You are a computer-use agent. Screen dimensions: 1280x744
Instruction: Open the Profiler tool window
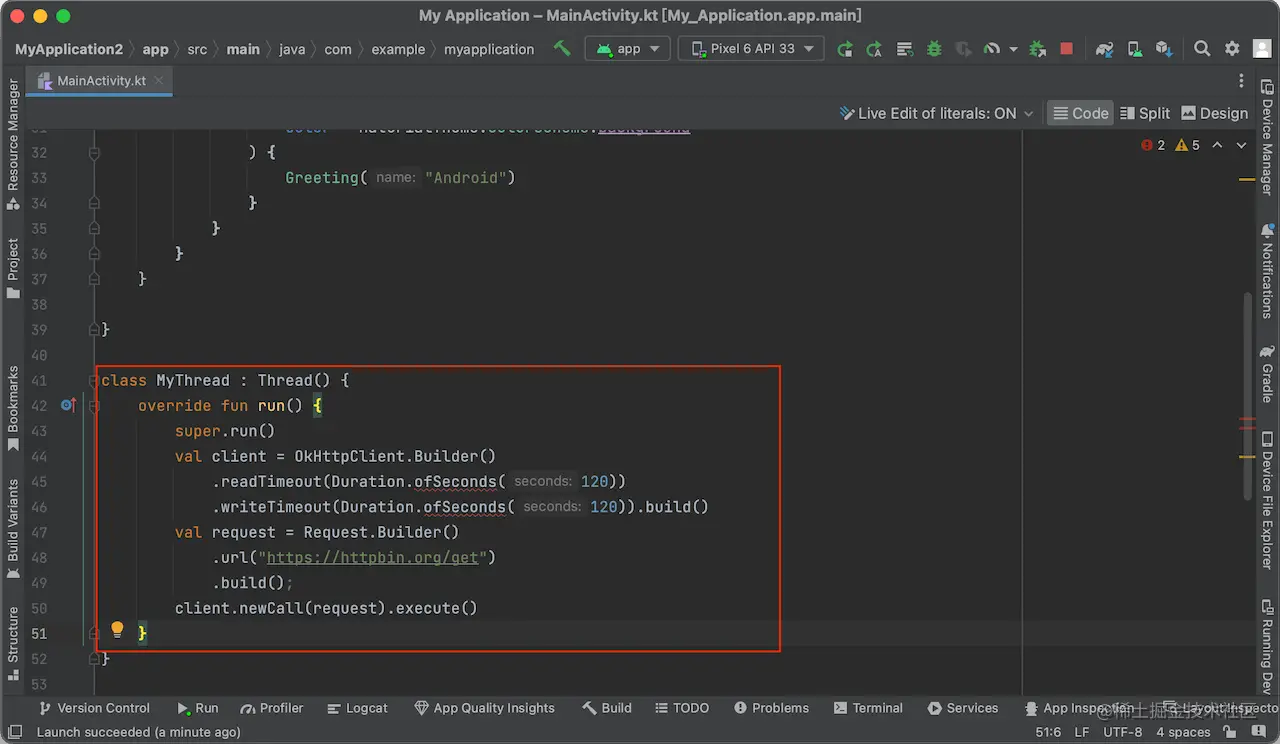(272, 708)
